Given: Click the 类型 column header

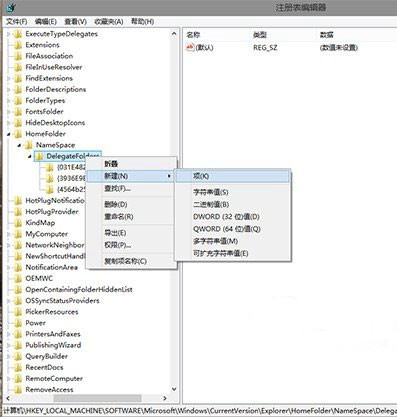Looking at the screenshot, I should tap(284, 35).
